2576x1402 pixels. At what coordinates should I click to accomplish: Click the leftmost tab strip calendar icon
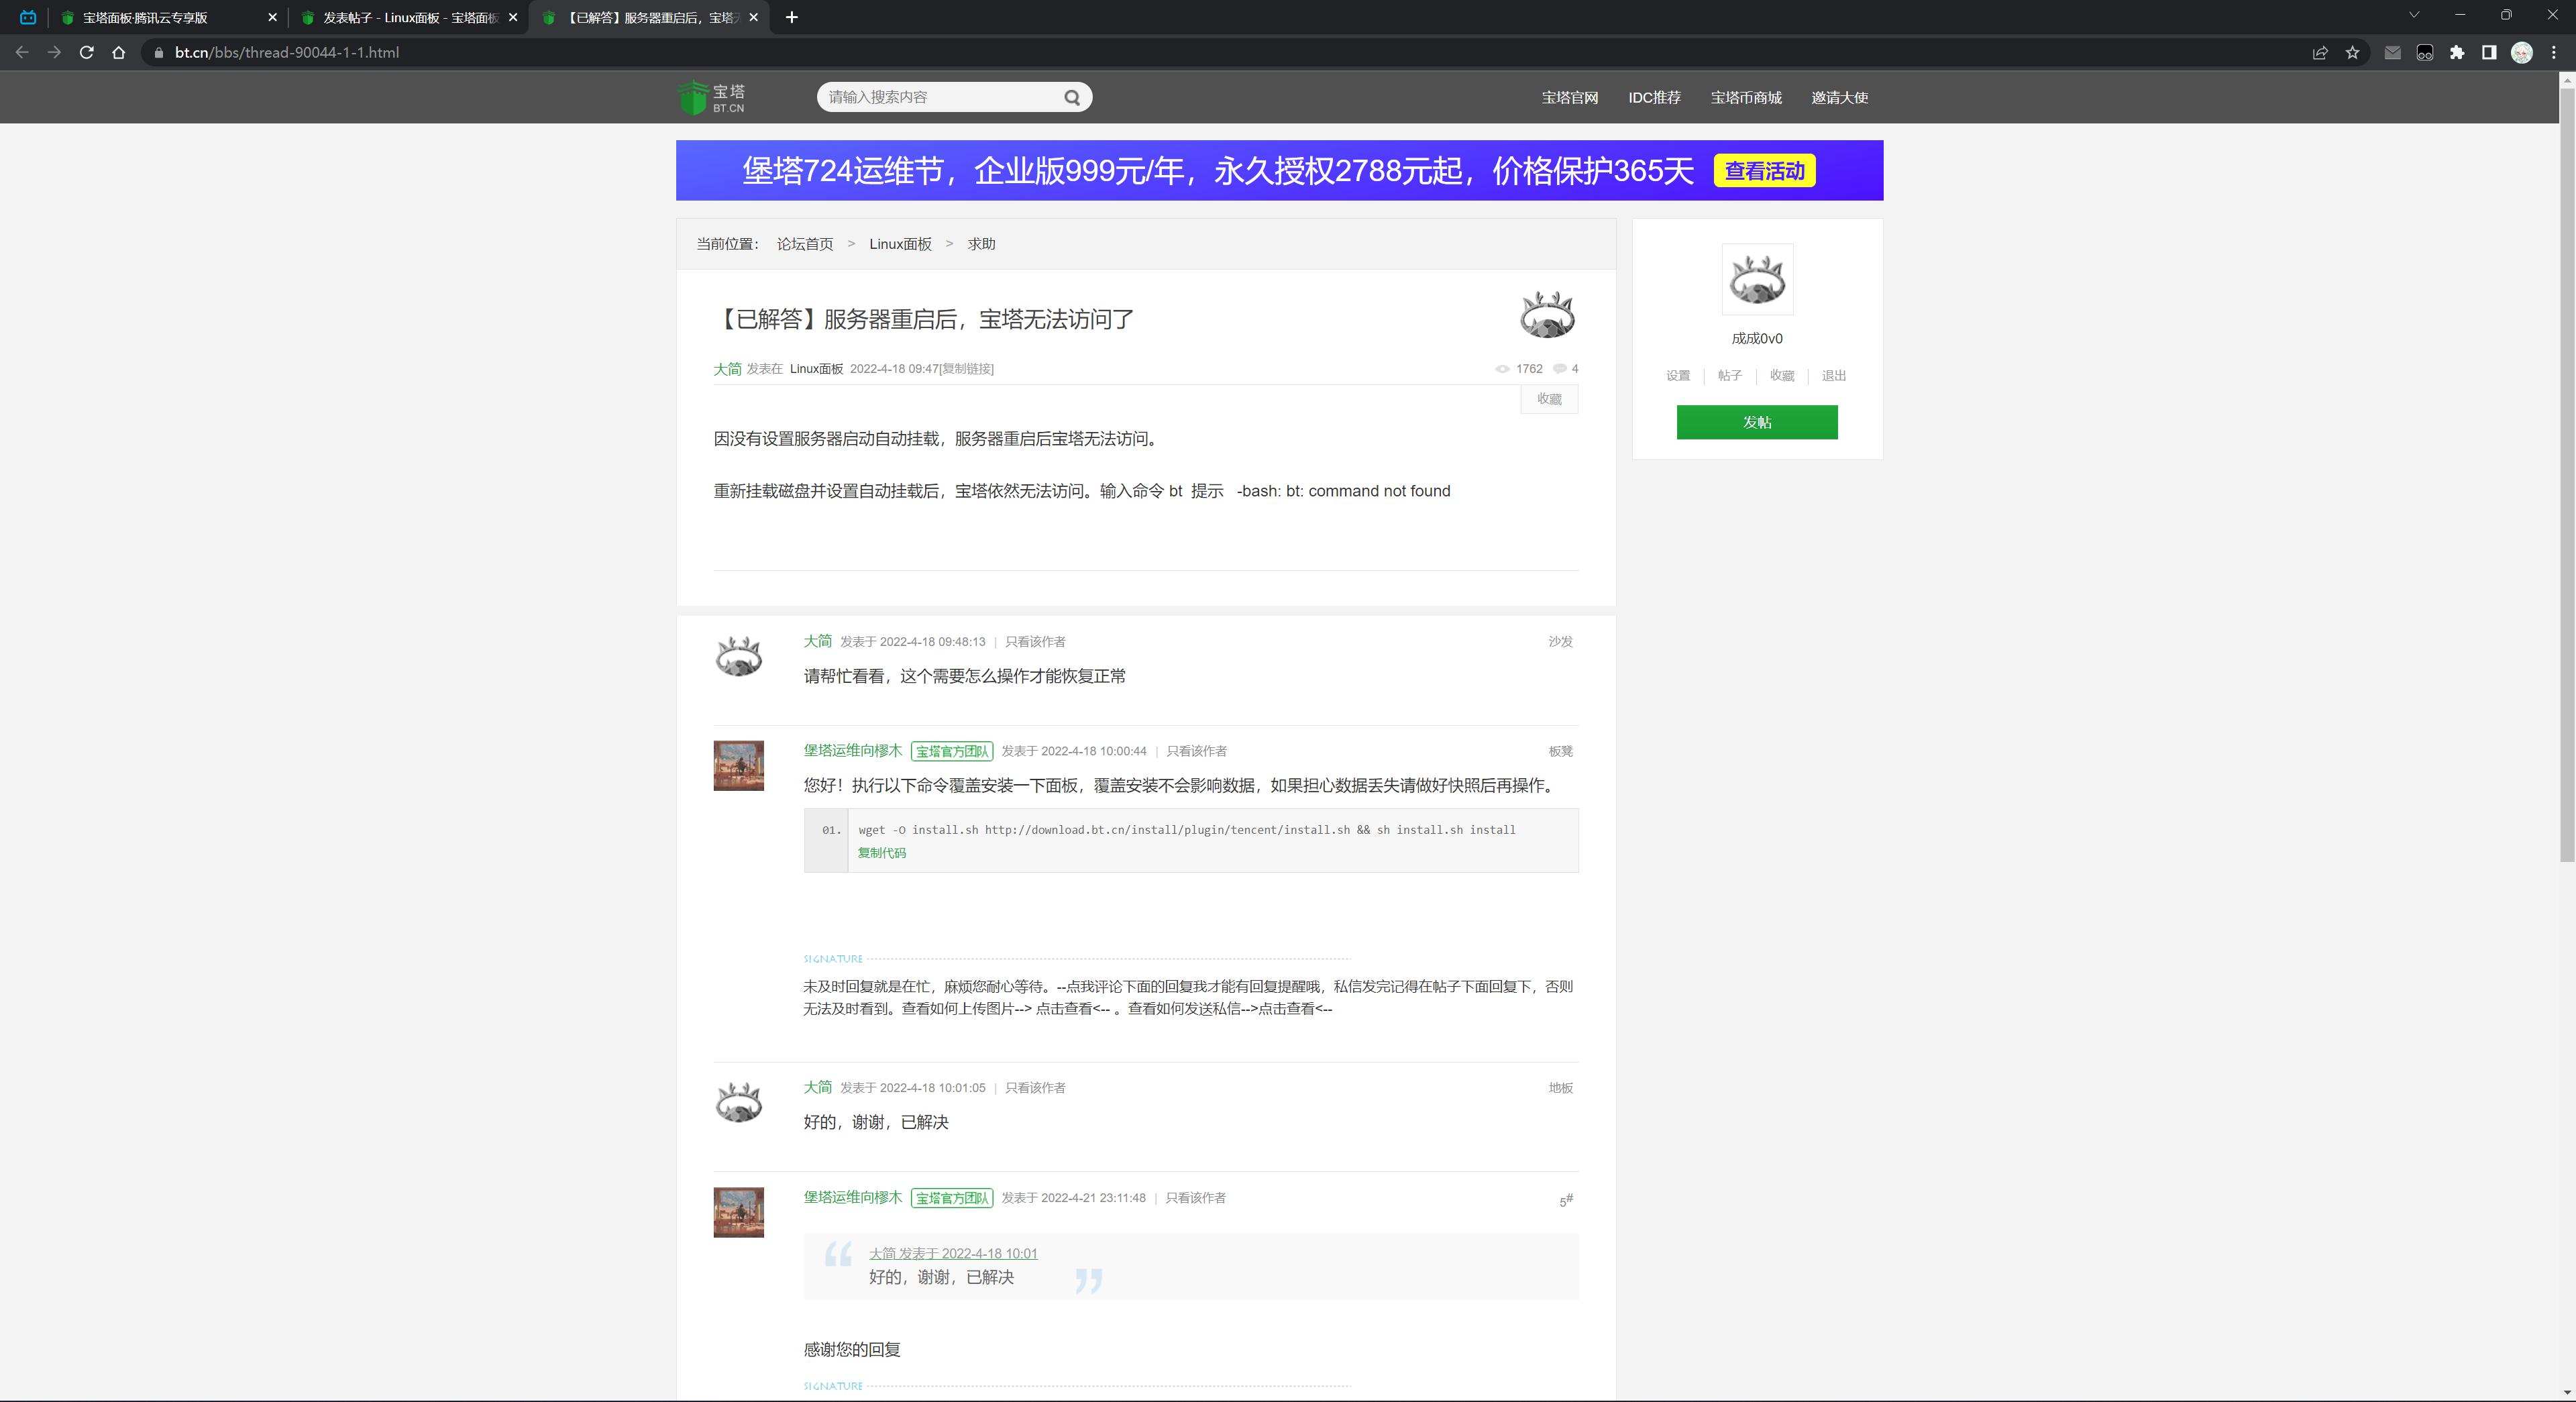click(28, 17)
